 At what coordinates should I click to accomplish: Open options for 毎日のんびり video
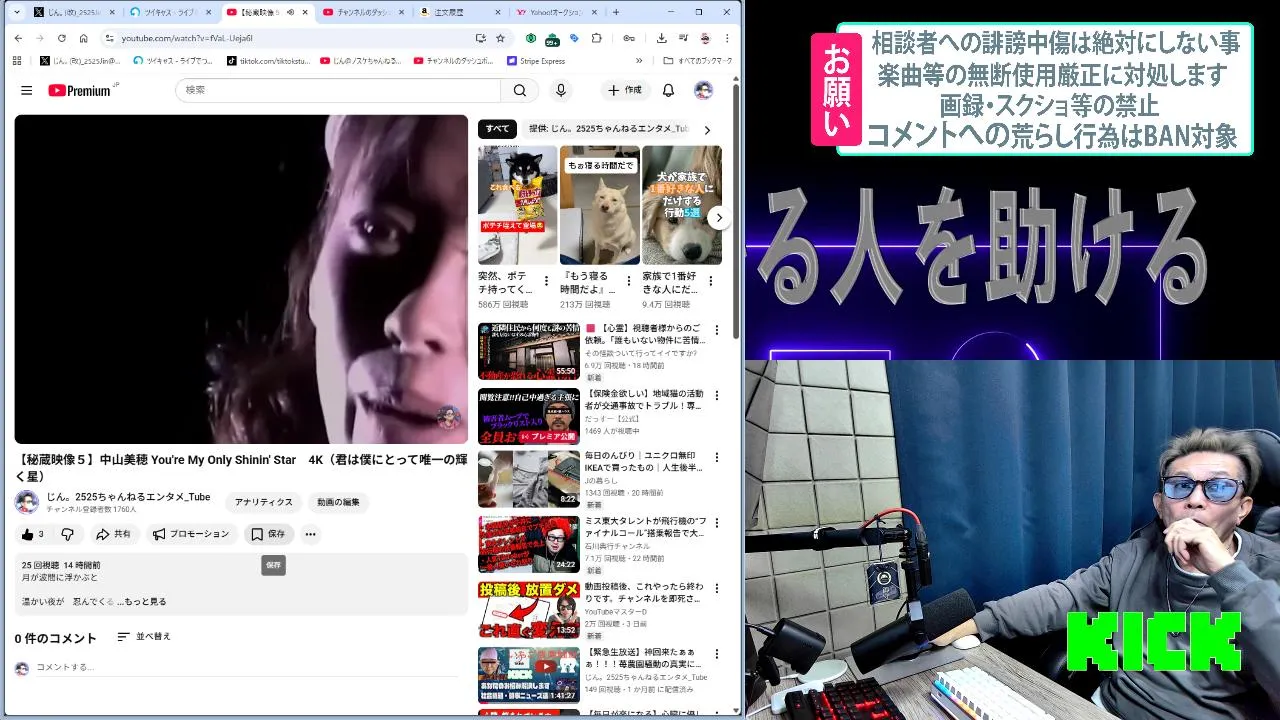[716, 458]
